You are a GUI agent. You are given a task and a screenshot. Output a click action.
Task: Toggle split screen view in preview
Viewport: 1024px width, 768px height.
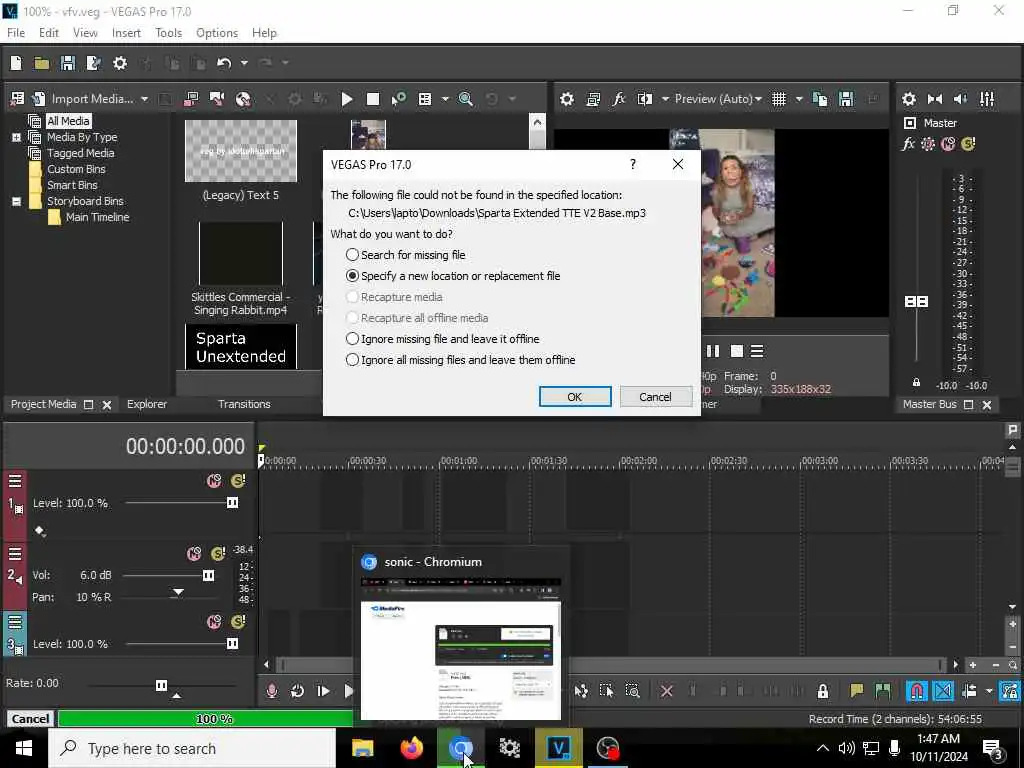pos(645,99)
